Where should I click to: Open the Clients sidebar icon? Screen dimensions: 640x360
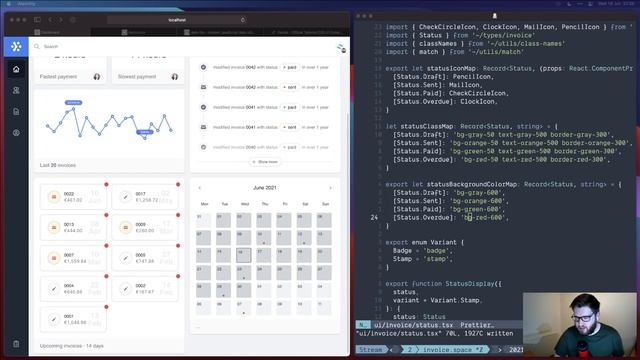16,91
